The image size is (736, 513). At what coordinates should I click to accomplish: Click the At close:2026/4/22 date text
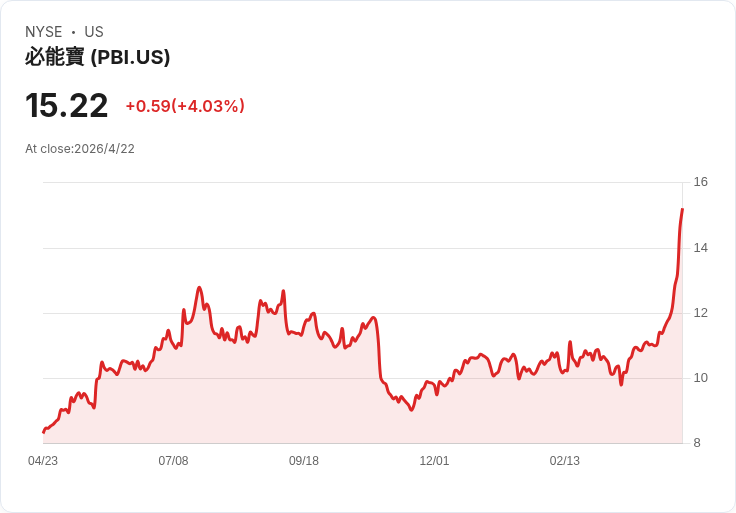coord(80,149)
